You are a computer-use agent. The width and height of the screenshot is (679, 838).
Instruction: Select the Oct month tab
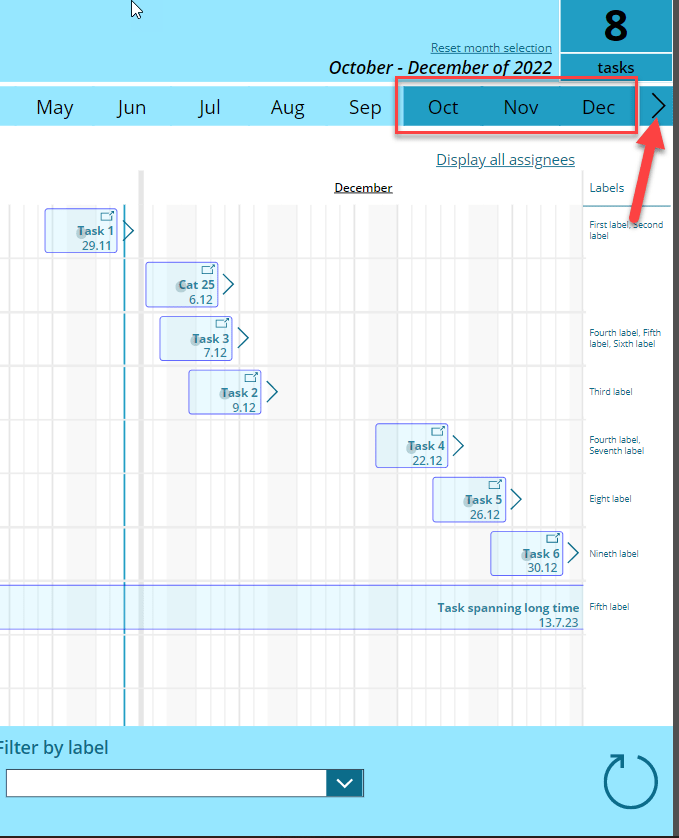pos(443,107)
